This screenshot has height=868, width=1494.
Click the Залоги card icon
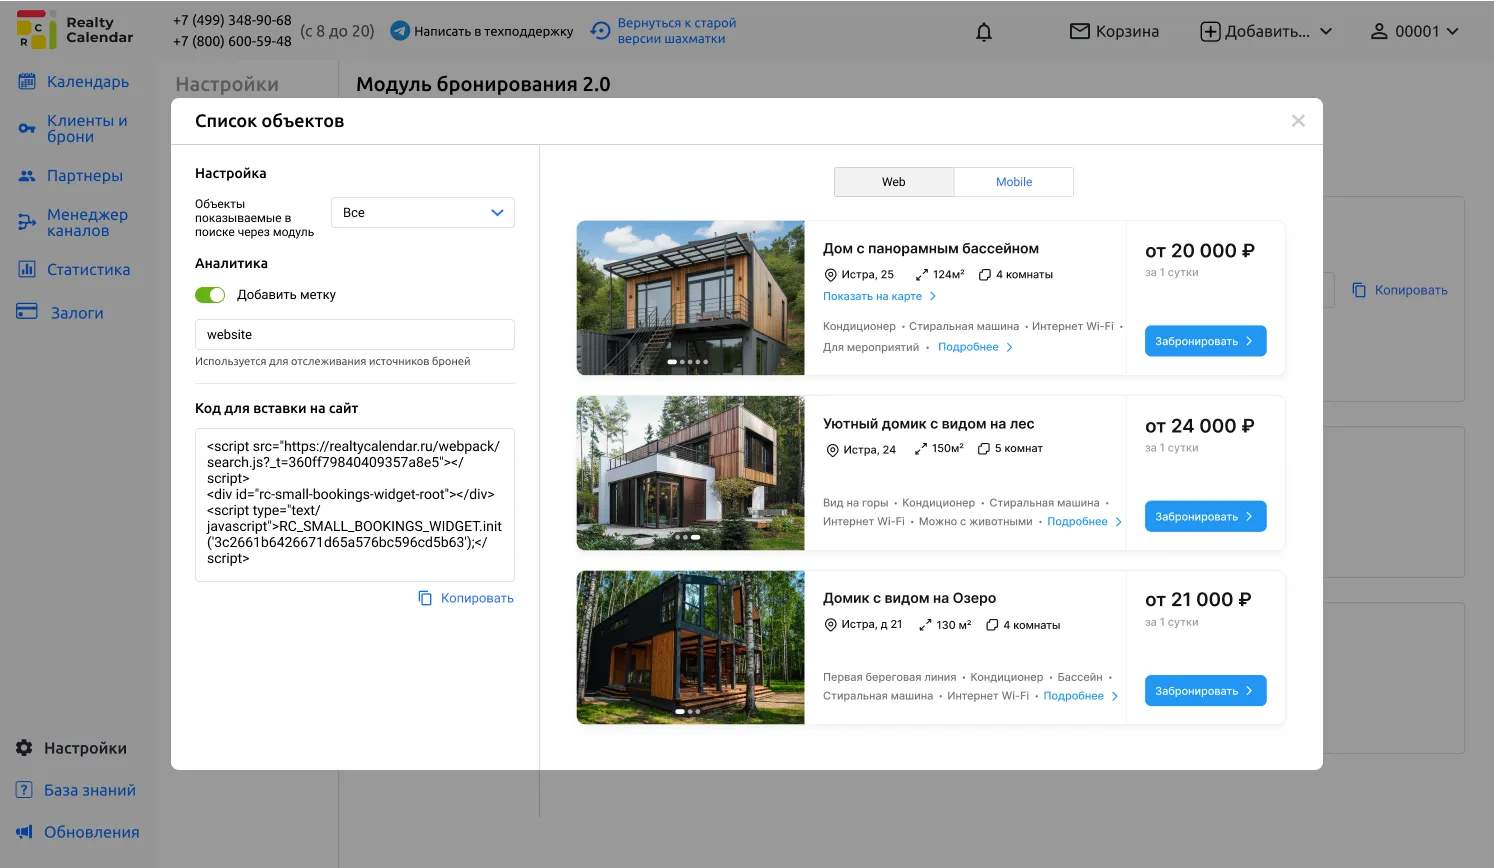click(x=27, y=312)
